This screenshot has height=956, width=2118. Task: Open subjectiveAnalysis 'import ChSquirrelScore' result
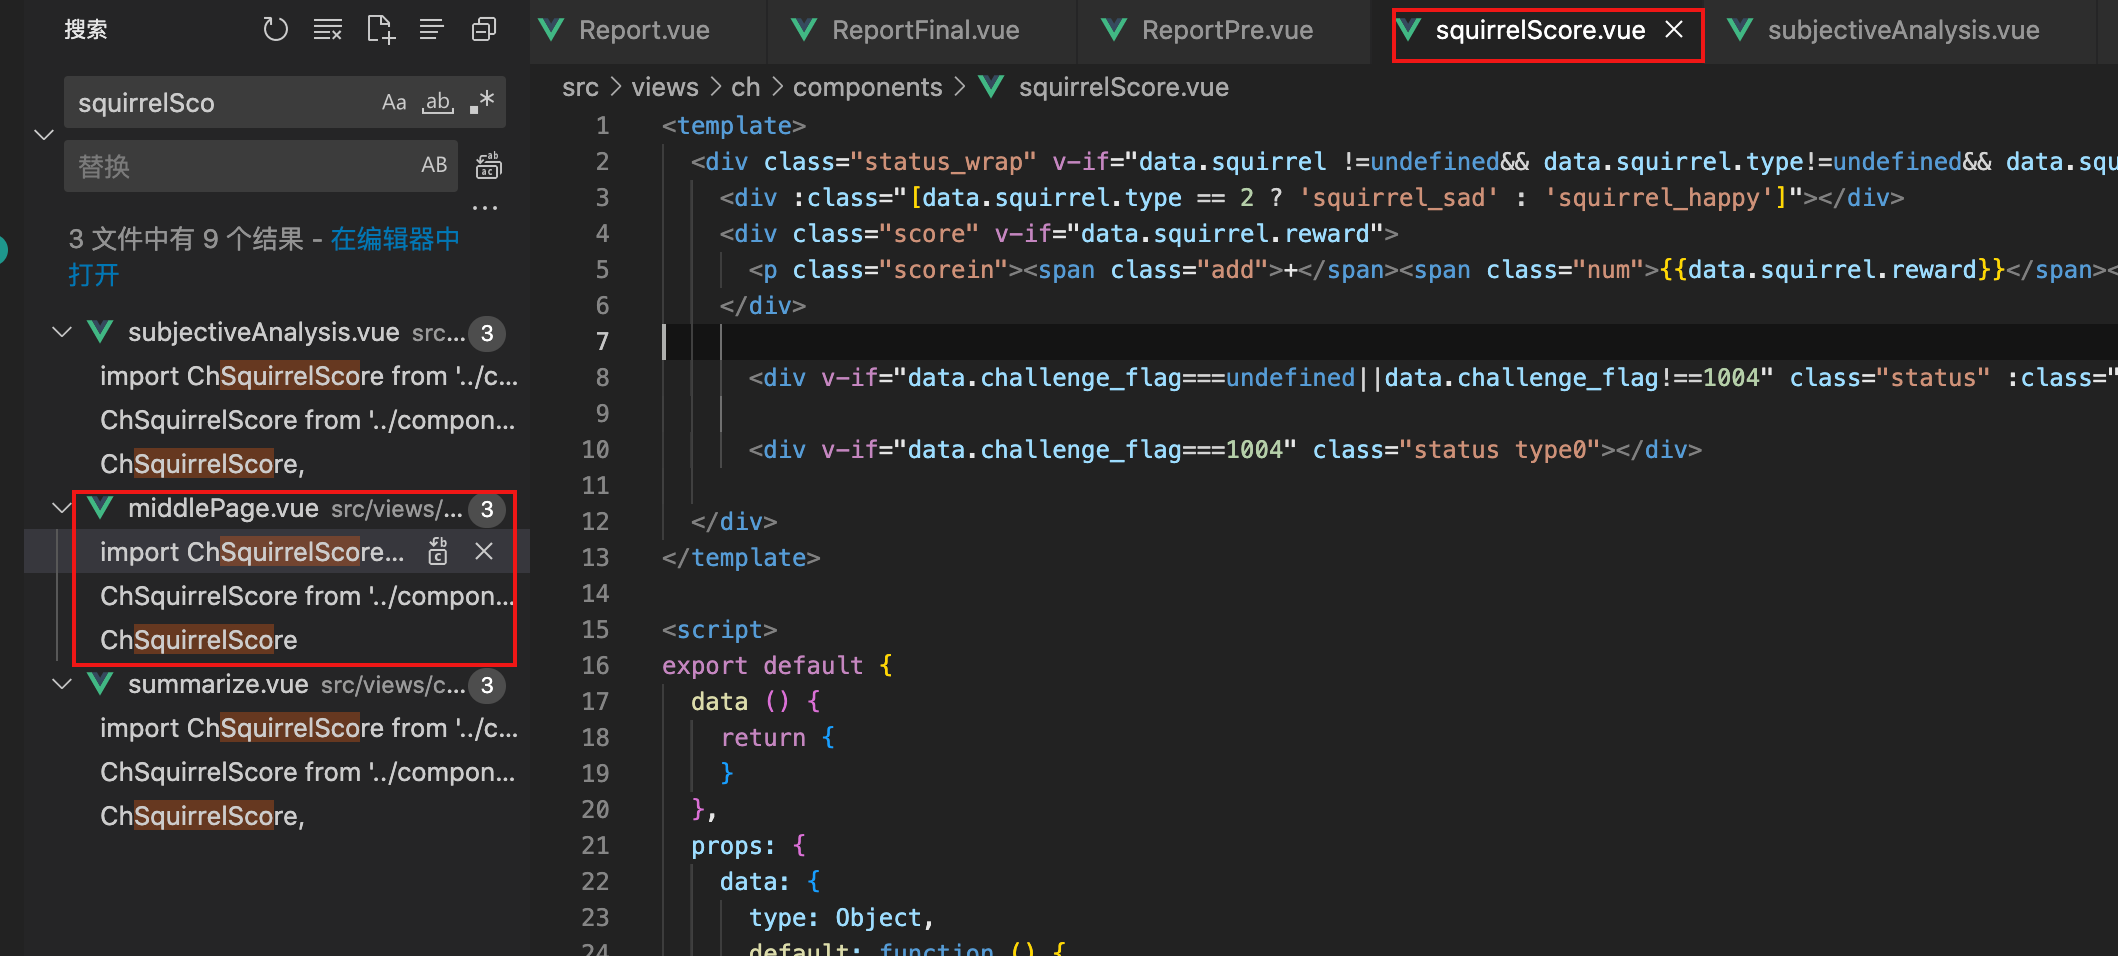(309, 376)
